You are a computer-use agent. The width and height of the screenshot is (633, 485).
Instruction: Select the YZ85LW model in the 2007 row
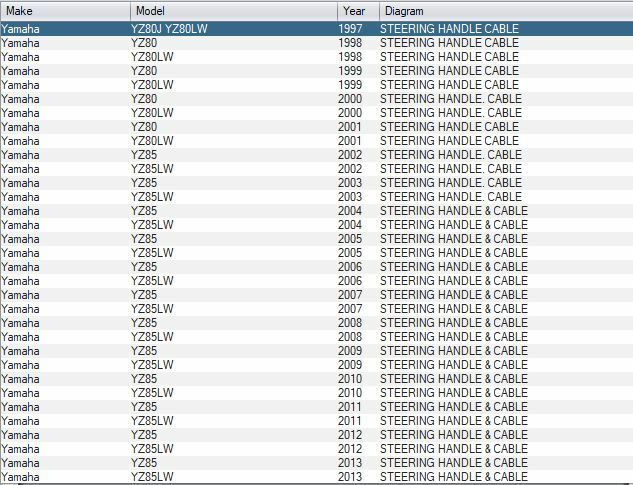coord(152,309)
